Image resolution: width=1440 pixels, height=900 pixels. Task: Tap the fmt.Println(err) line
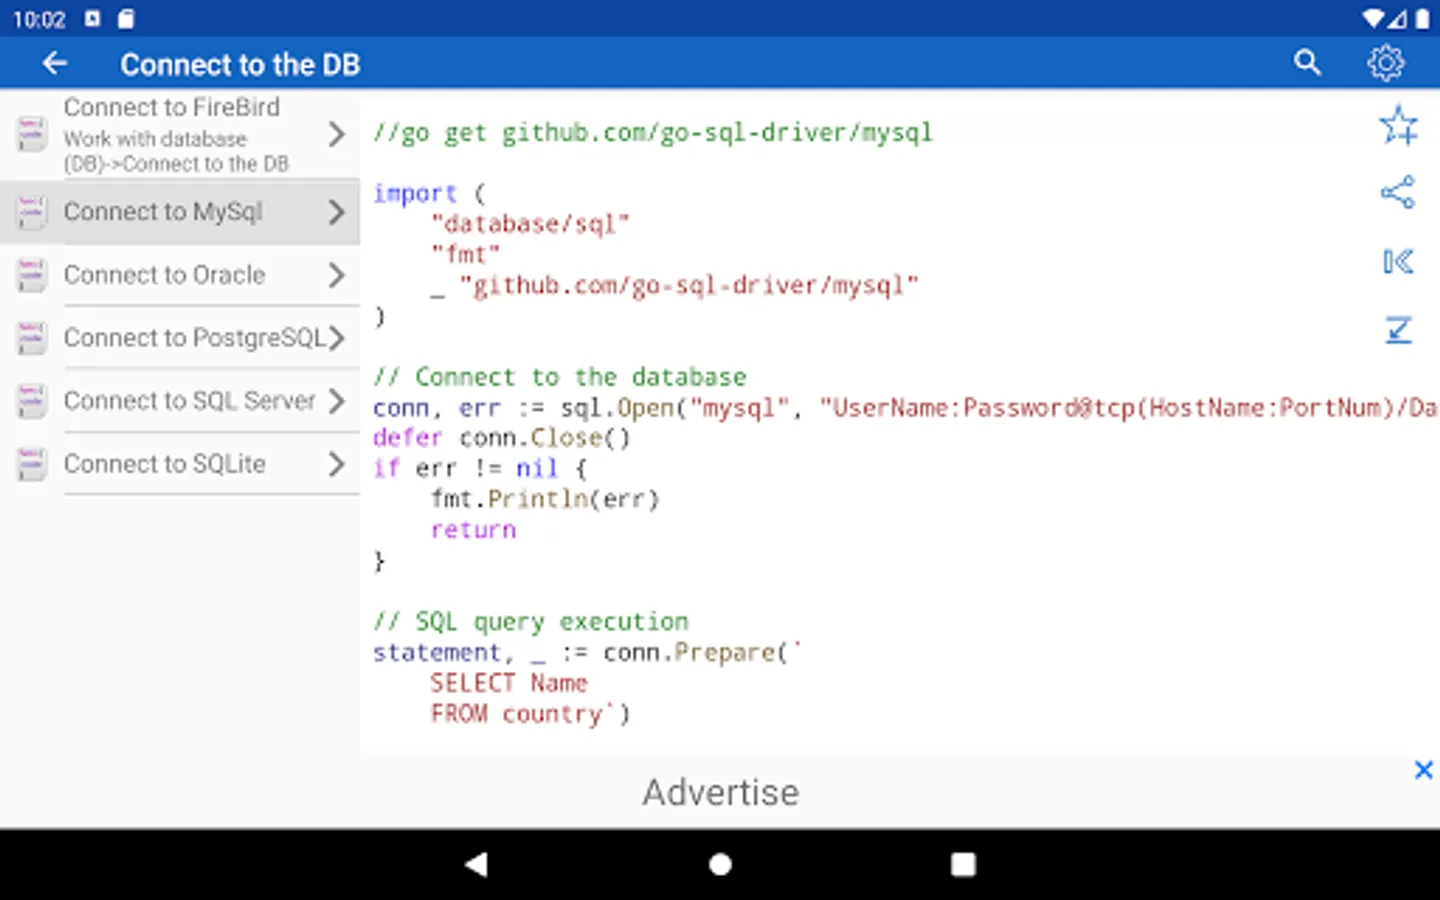(x=545, y=499)
